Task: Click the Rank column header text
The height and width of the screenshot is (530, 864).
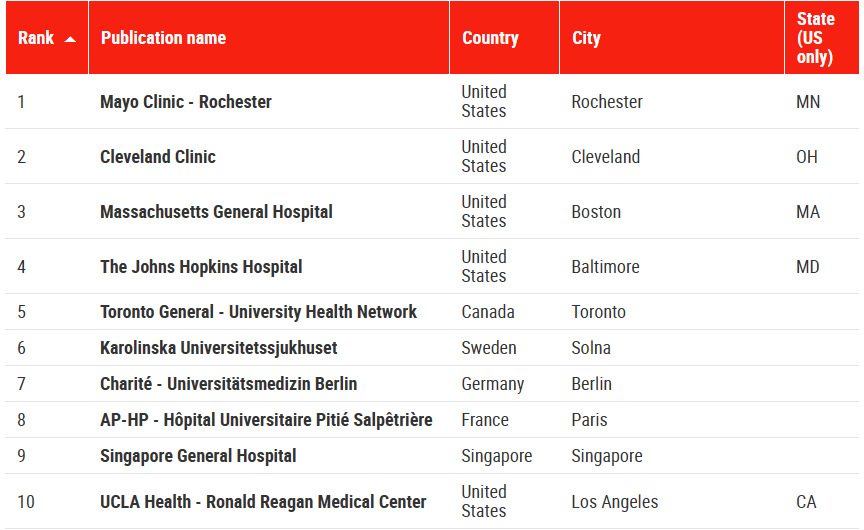Action: pyautogui.click(x=36, y=38)
